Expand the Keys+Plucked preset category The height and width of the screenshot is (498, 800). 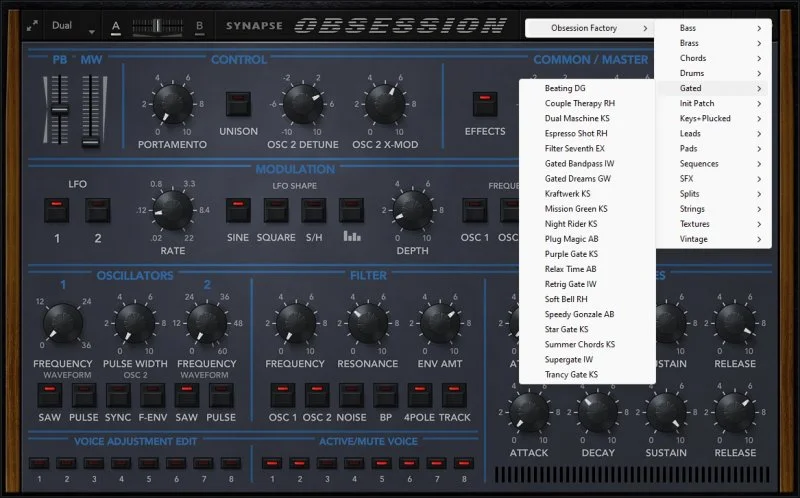pos(713,118)
